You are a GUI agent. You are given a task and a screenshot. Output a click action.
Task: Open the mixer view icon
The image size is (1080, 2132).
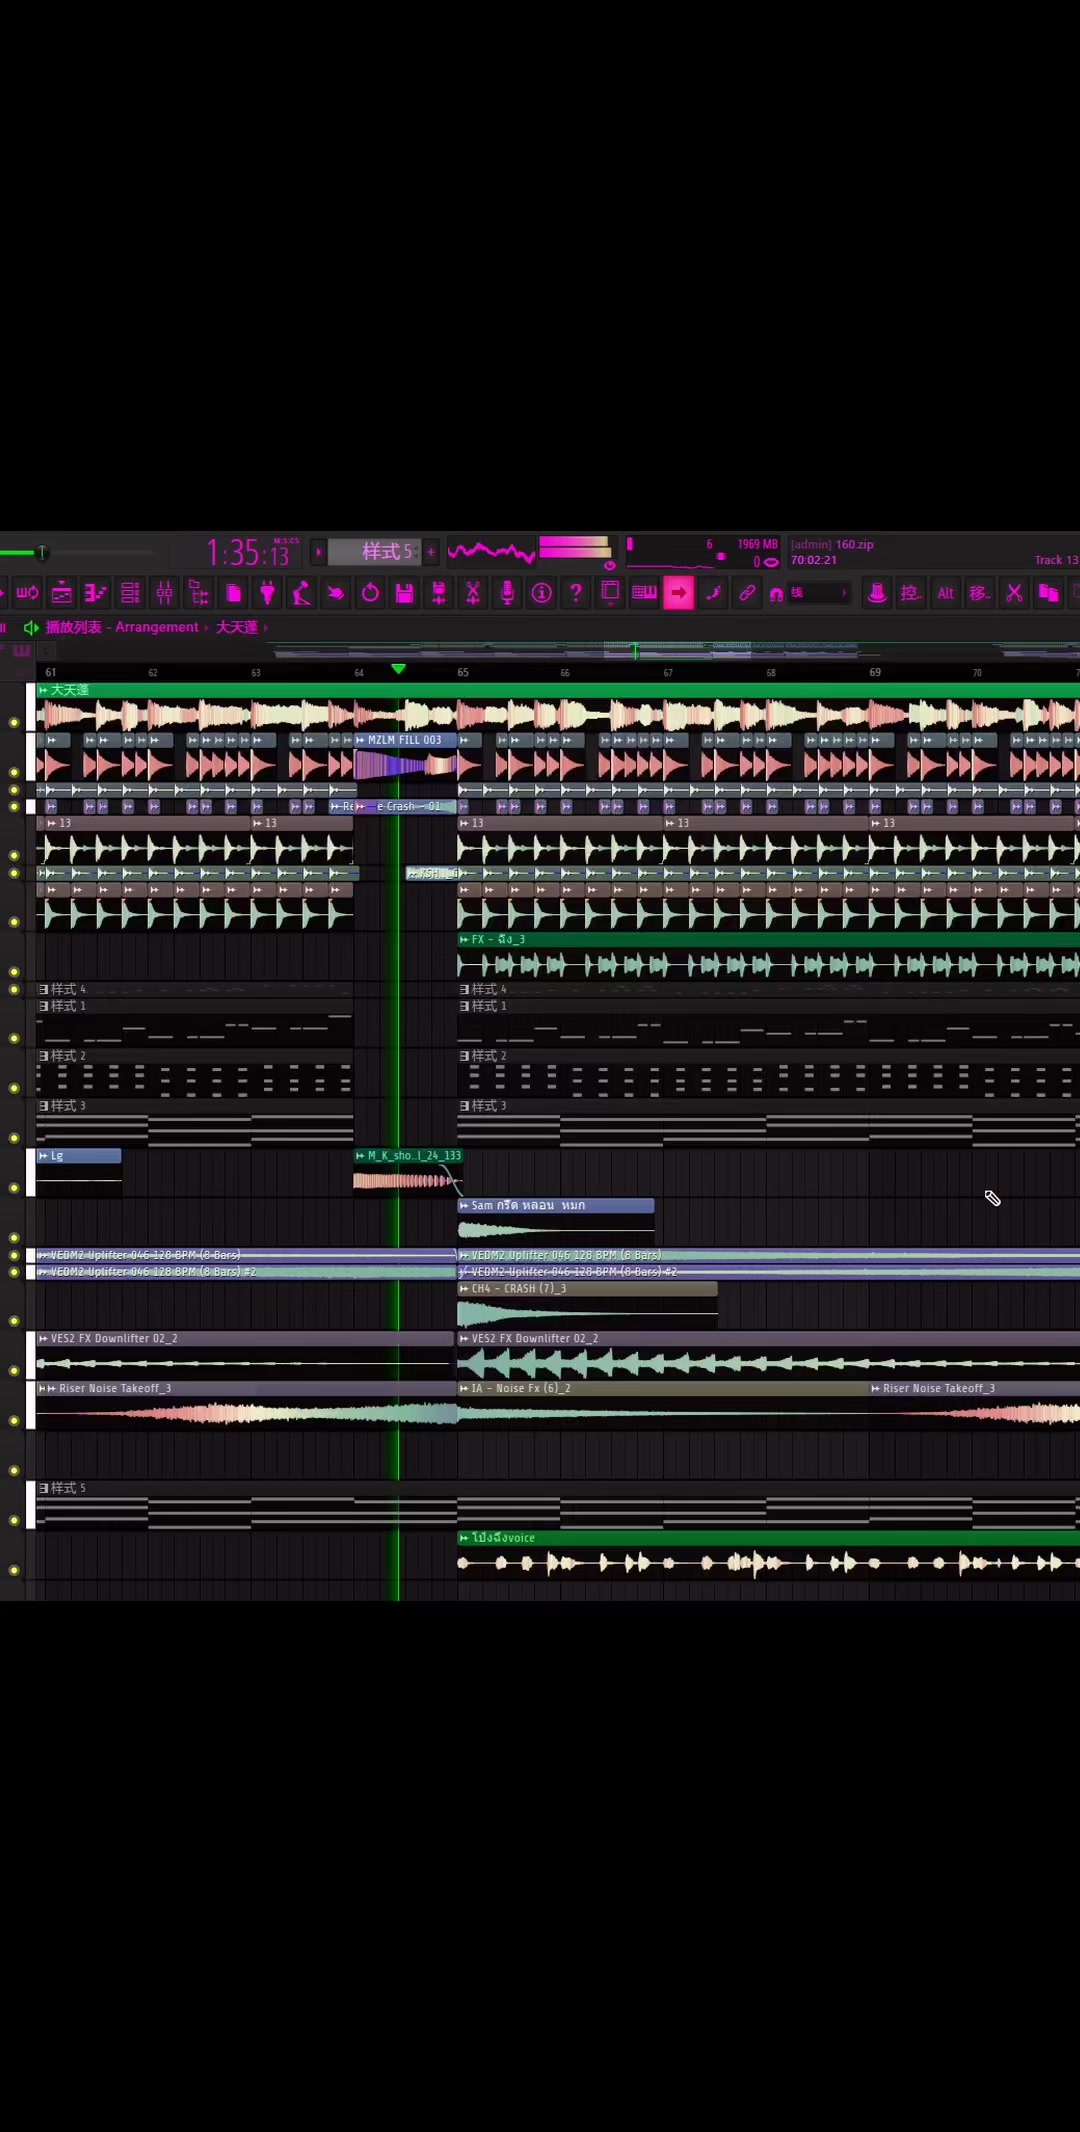coord(164,593)
